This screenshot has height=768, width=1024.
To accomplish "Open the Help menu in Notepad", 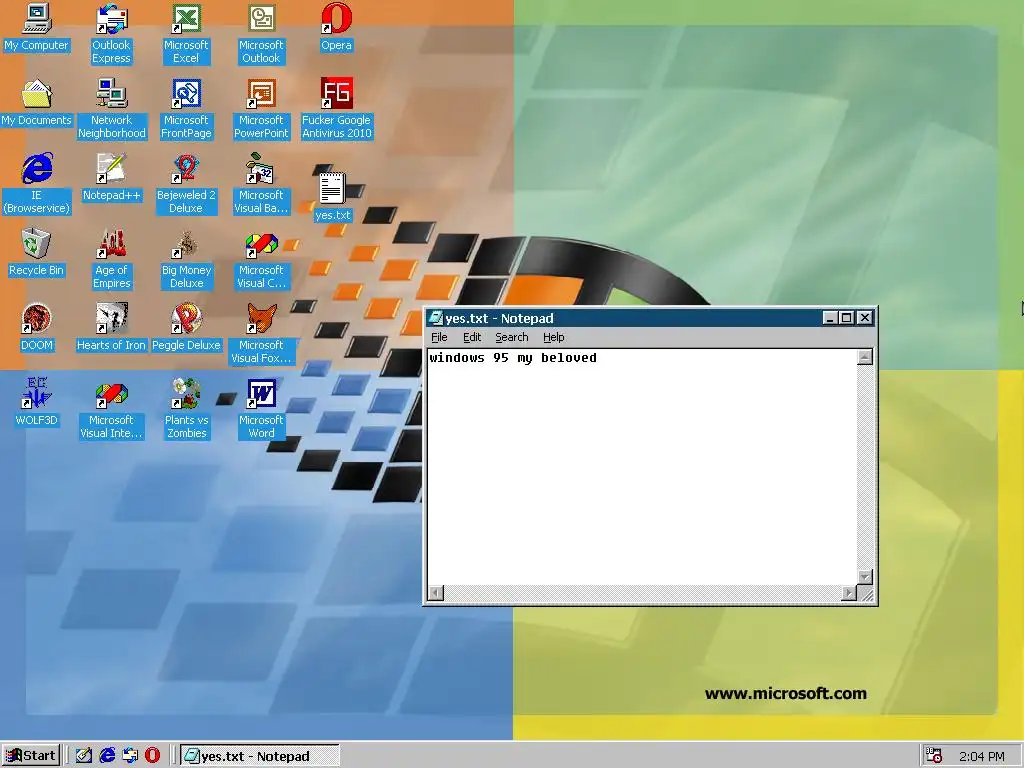I will (x=553, y=337).
